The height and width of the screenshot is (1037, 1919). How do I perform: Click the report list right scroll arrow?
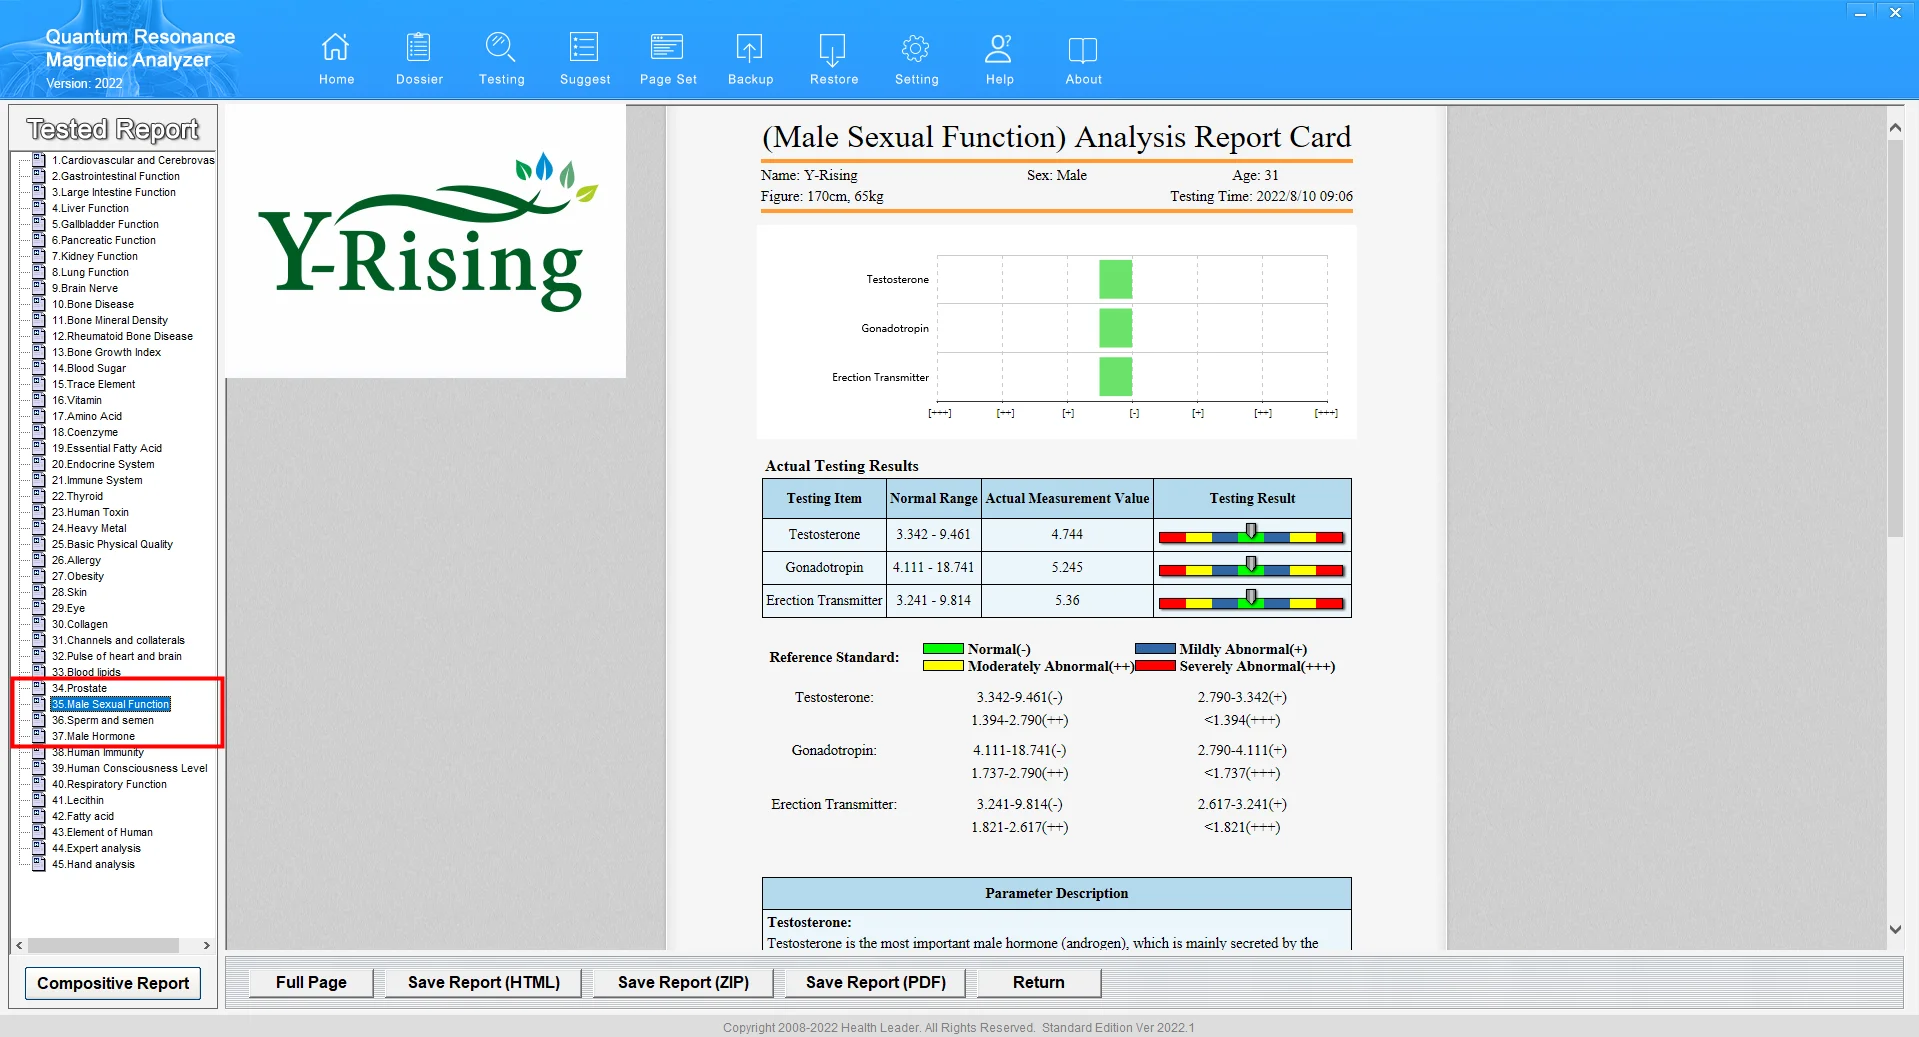pos(206,945)
